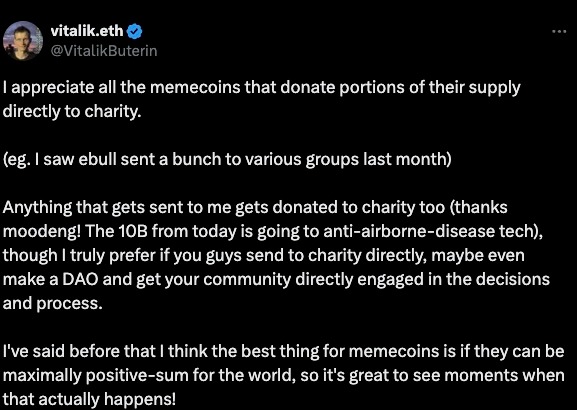Image resolution: width=577 pixels, height=410 pixels.
Task: Open the @VitalikButerin handle link
Action: click(x=103, y=51)
